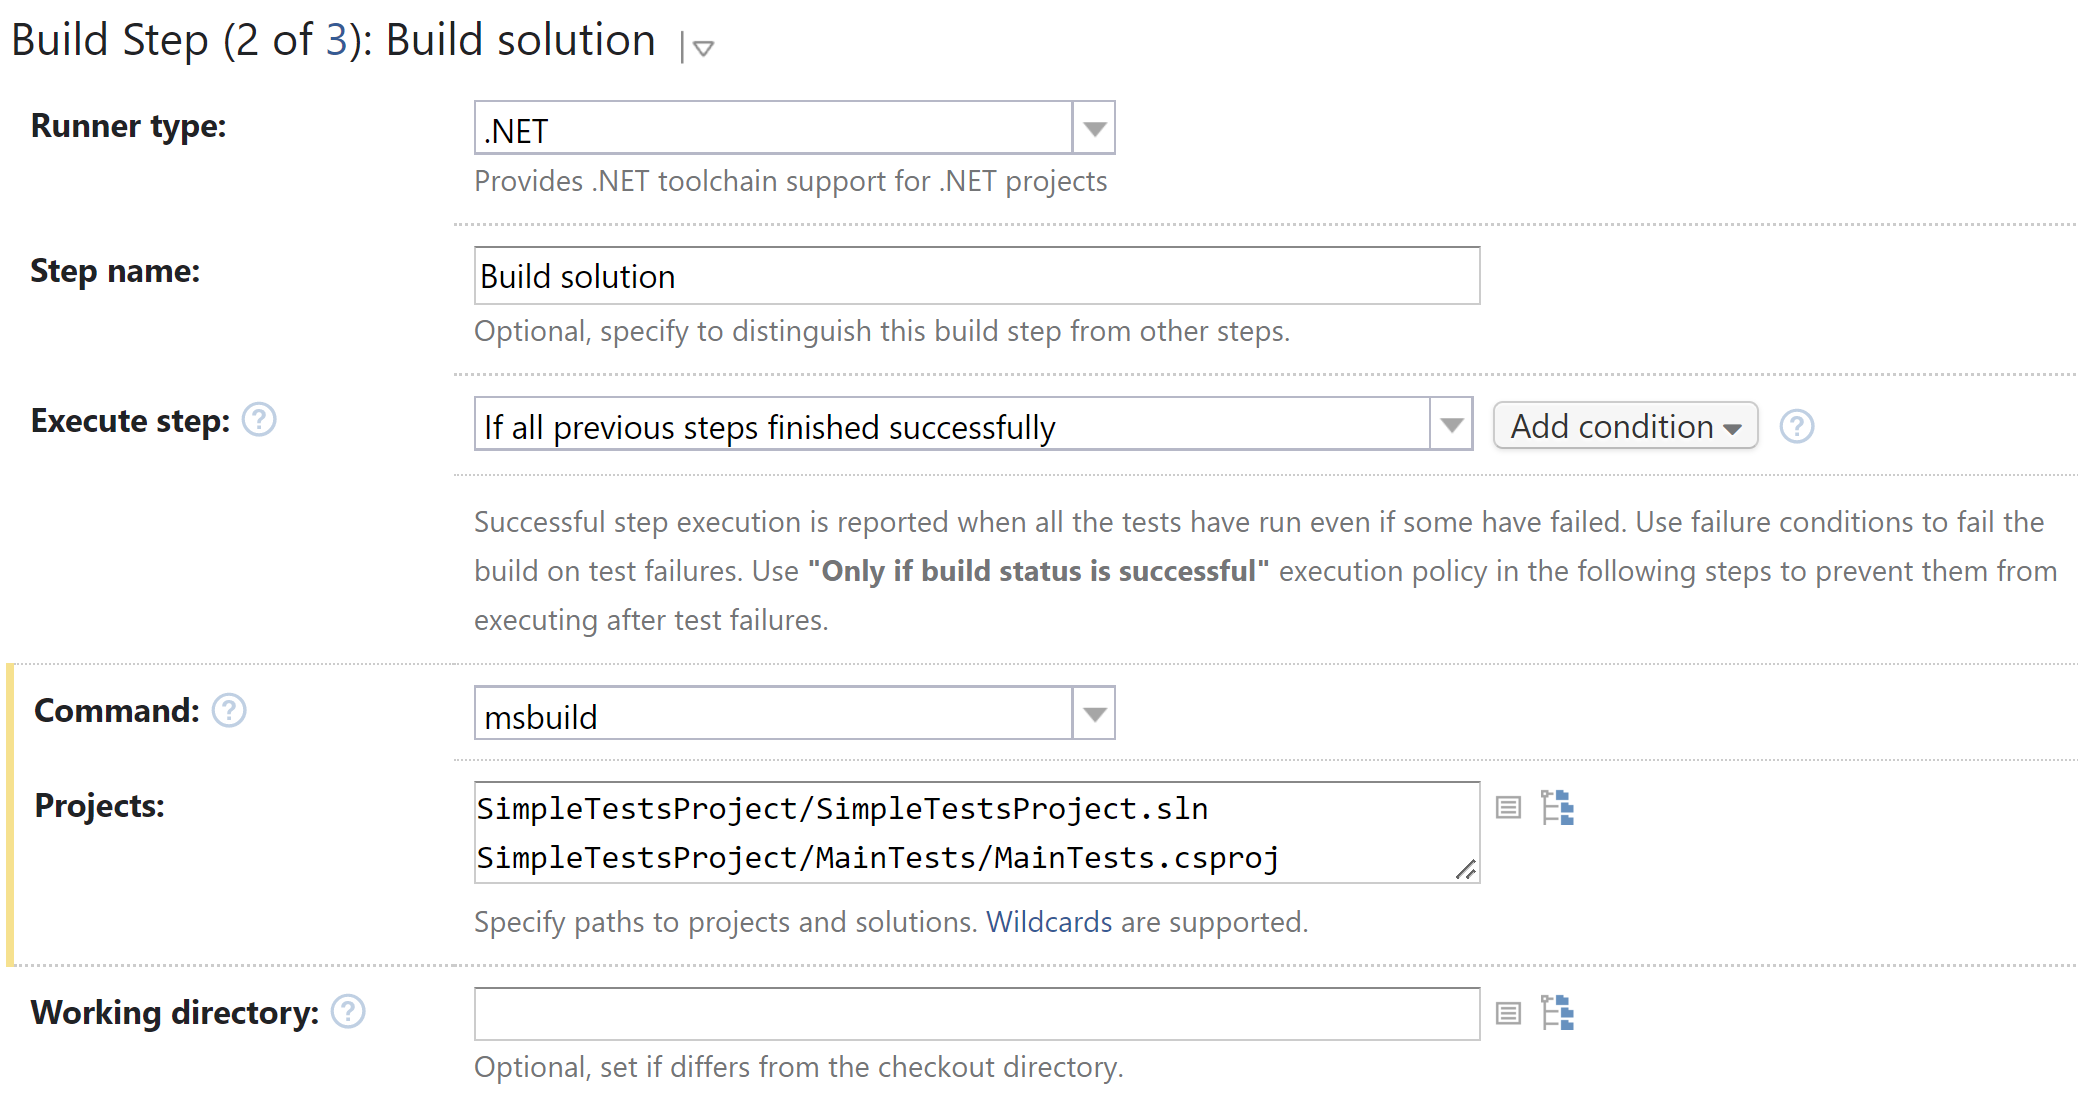Click help icon beside Command label
This screenshot has height=1102, width=2078.
pos(229,711)
